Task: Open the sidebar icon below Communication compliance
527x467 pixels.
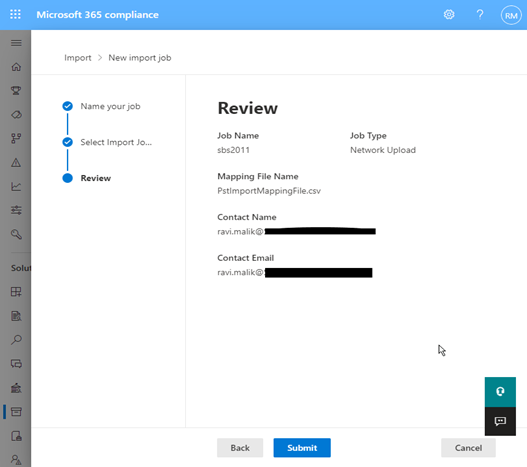Action: tap(16, 388)
